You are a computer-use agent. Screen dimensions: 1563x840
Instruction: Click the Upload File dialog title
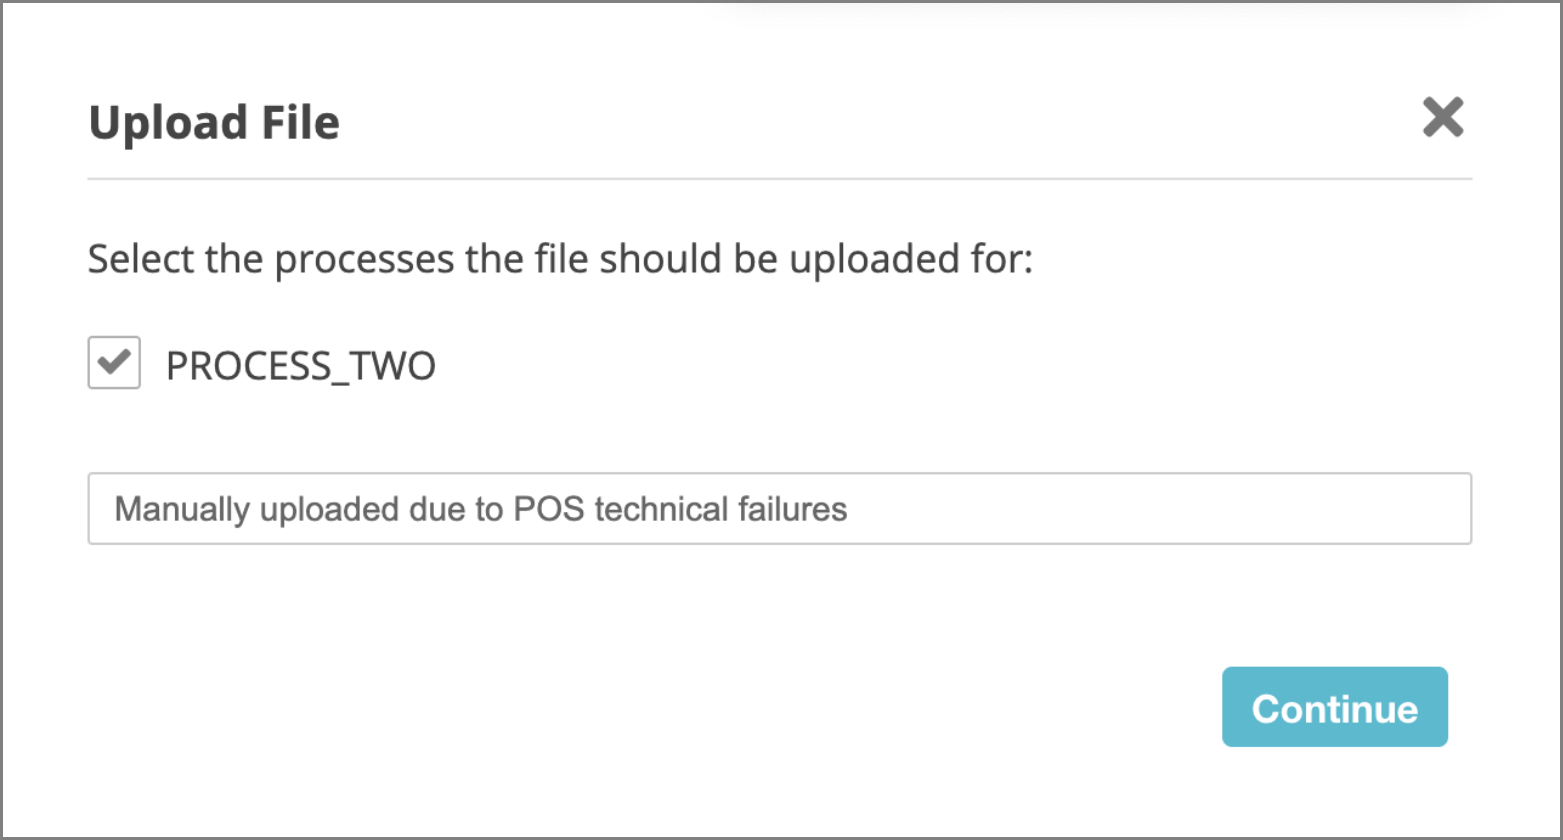[214, 123]
